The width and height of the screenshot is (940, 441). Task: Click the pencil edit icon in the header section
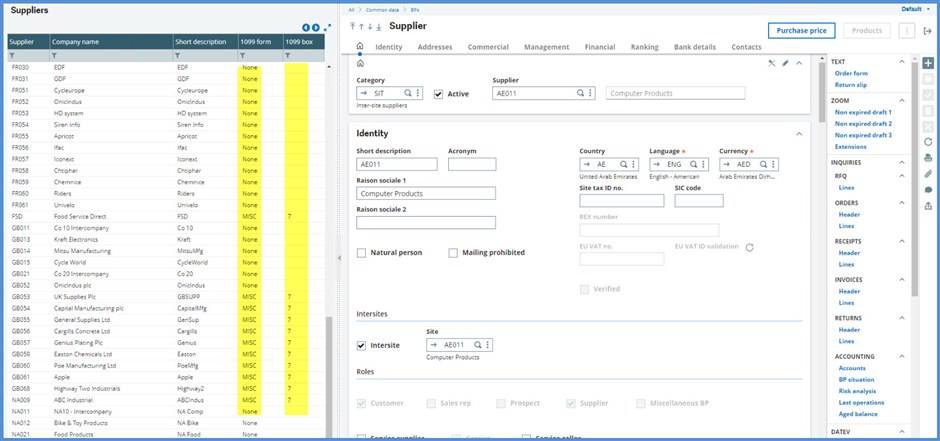point(785,63)
